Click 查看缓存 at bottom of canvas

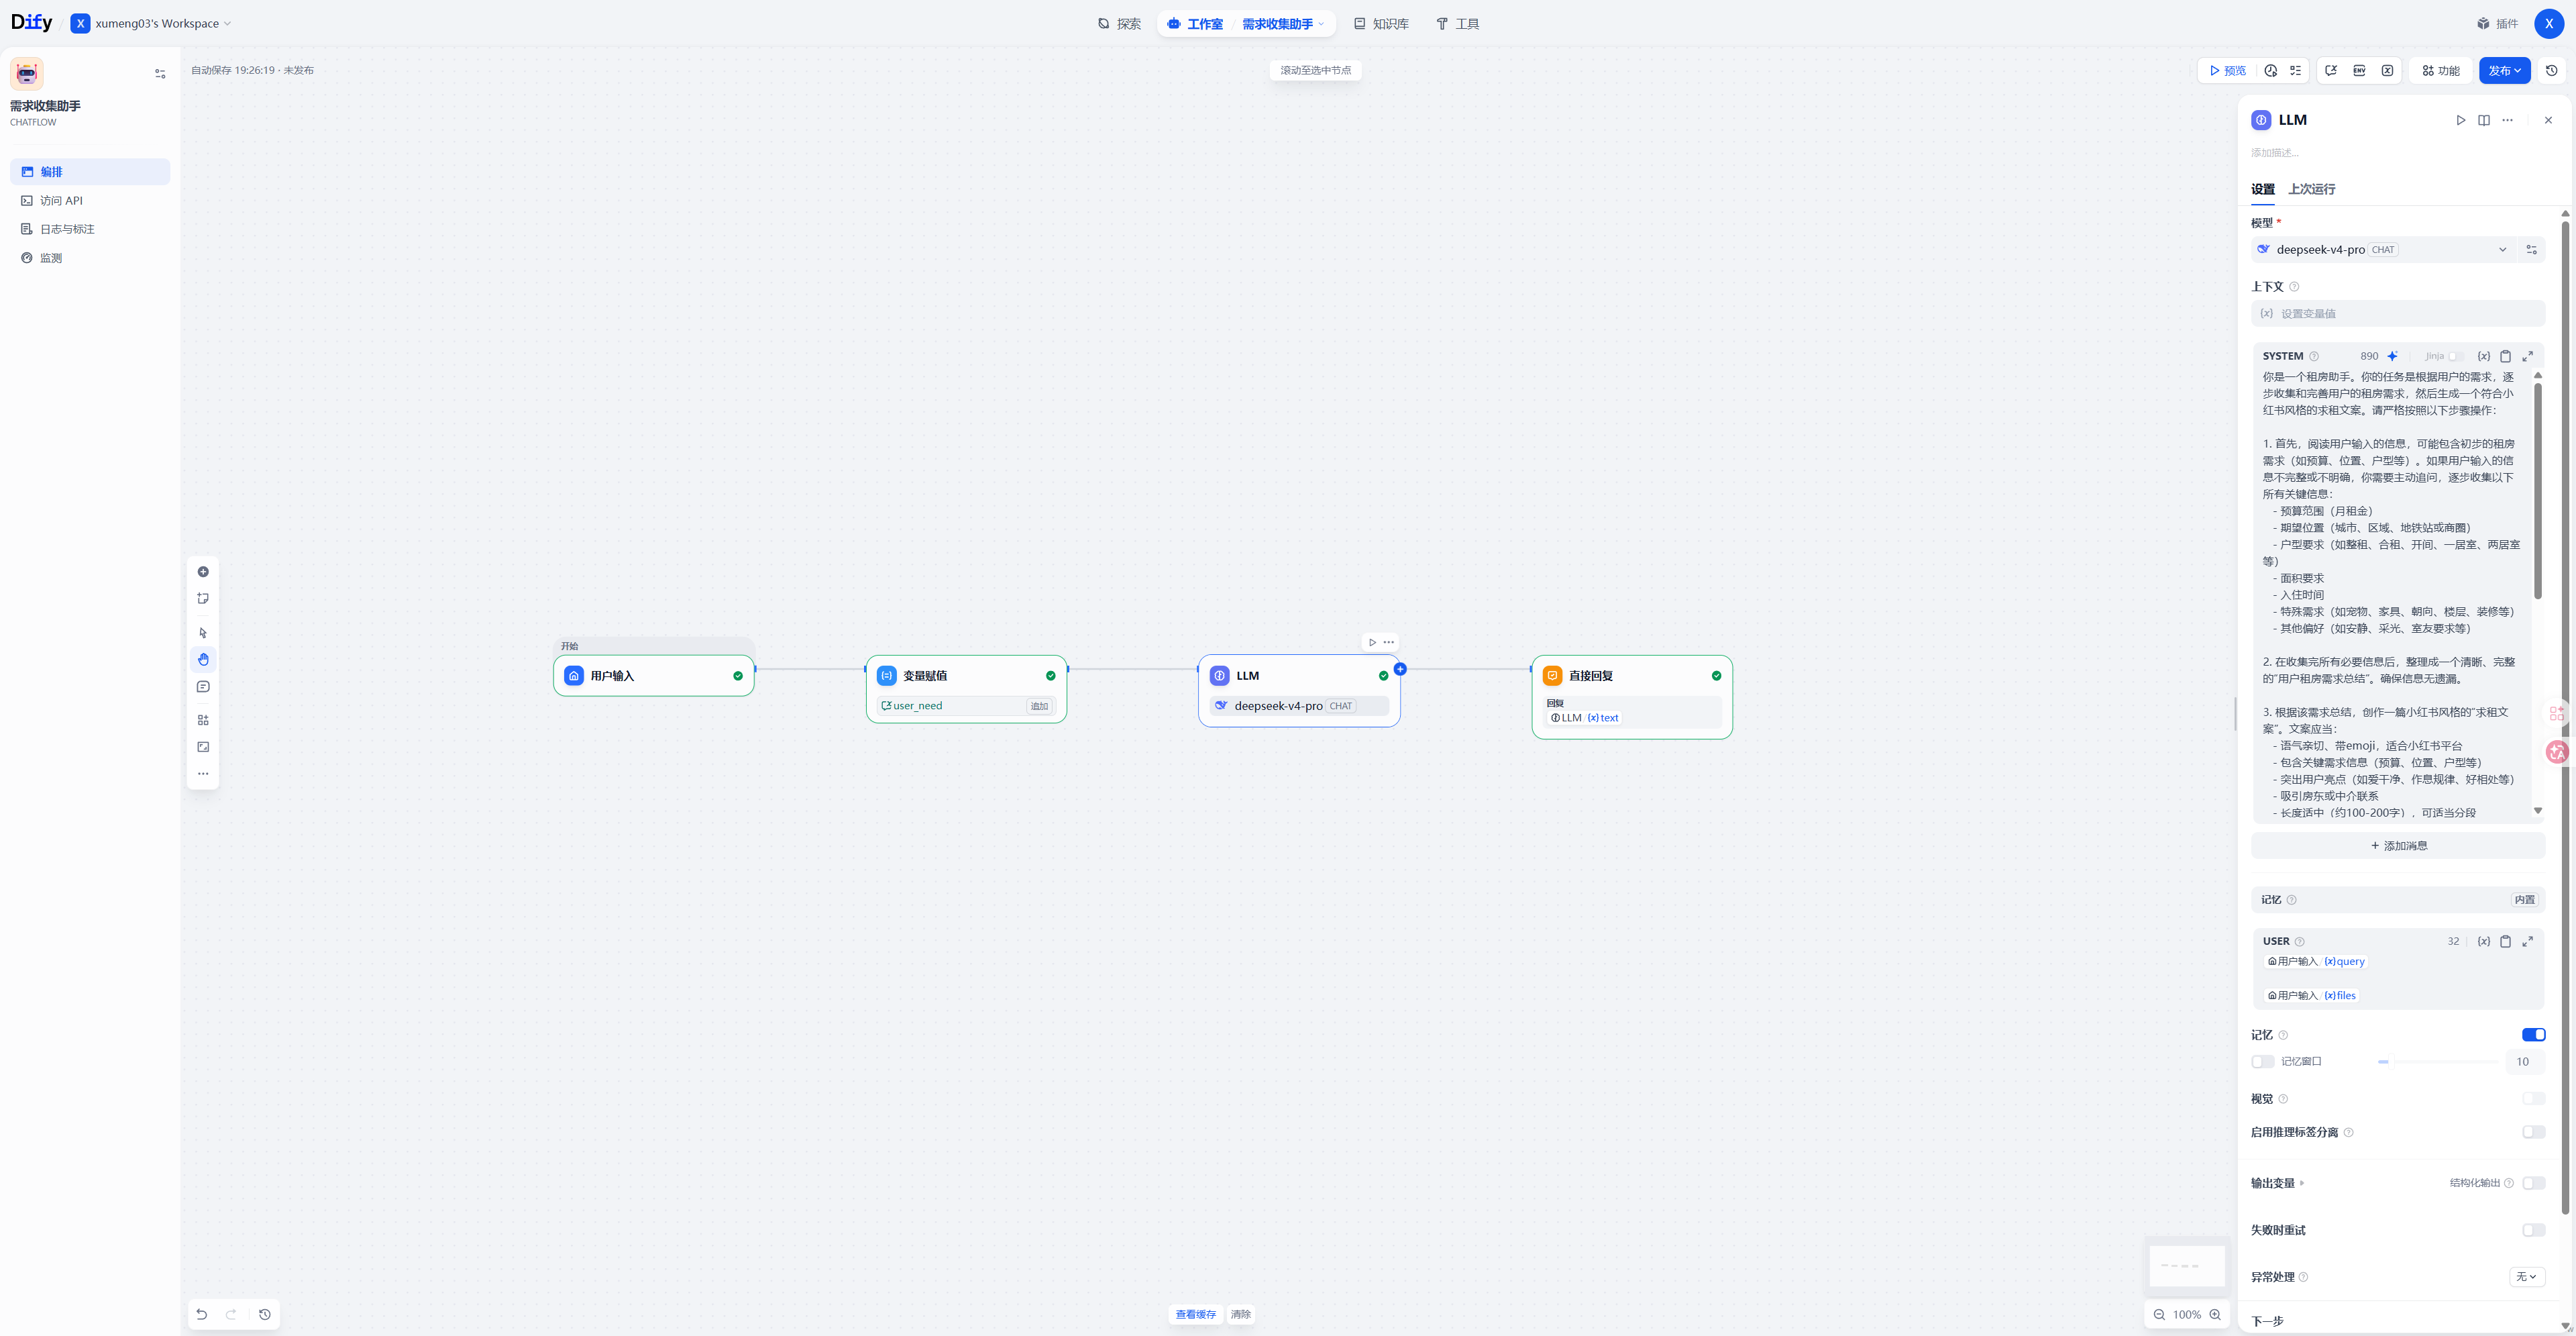click(1195, 1314)
